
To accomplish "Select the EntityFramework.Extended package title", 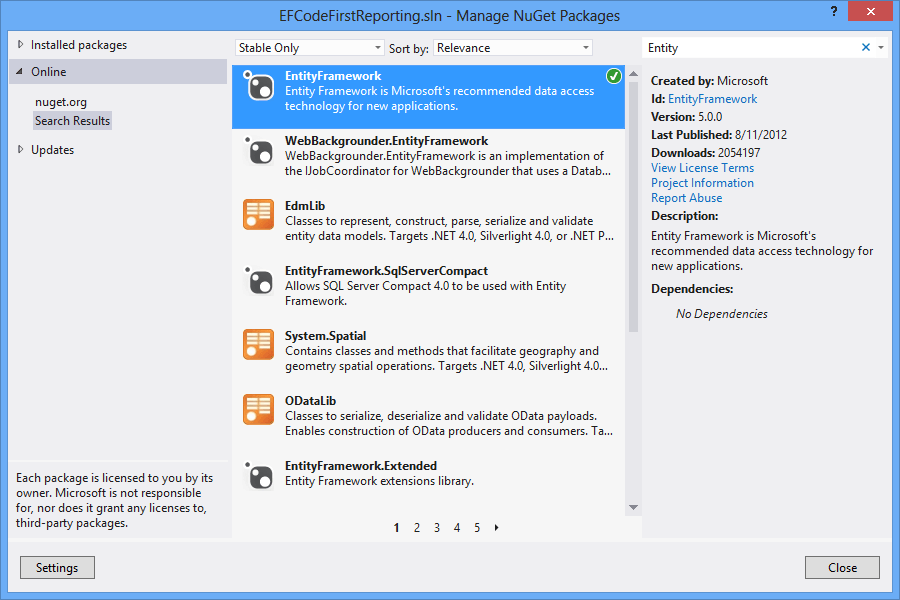I will tap(361, 465).
